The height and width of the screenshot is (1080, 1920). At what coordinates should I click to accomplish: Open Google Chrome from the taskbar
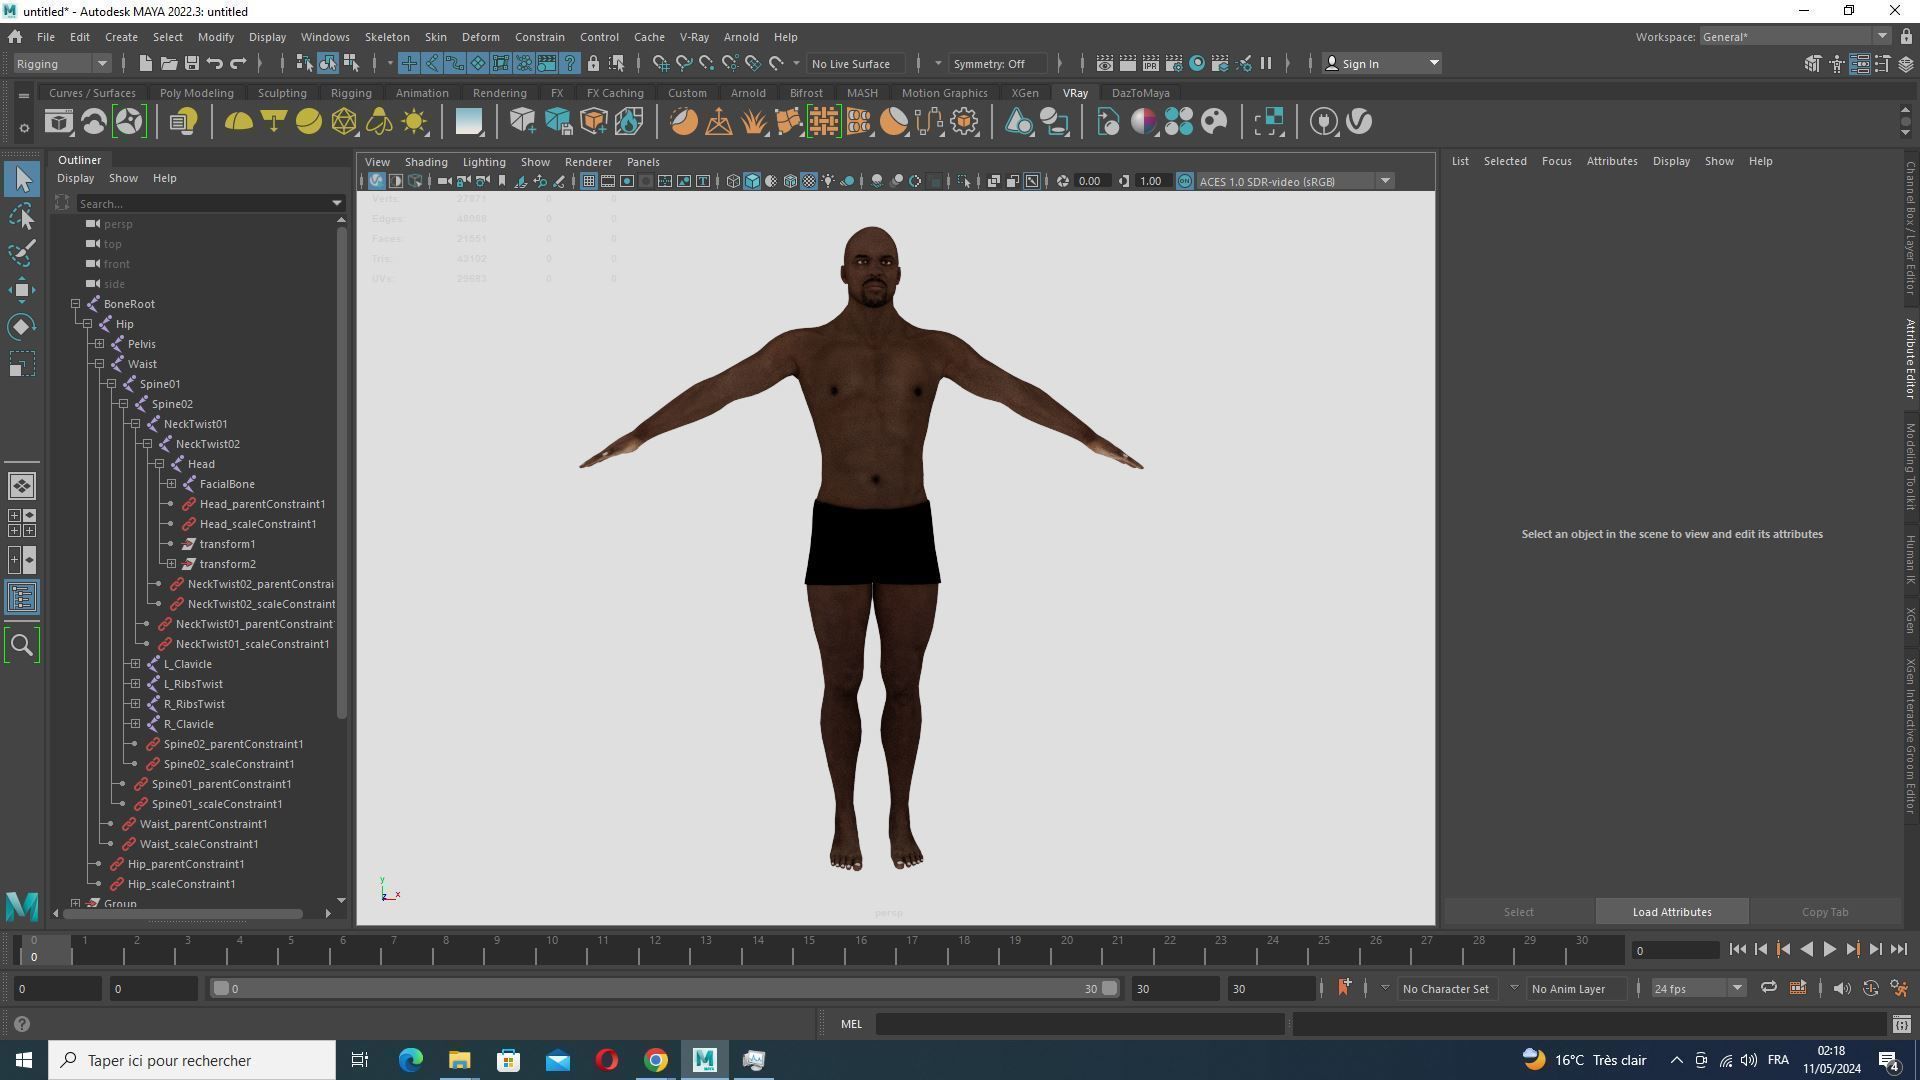(656, 1060)
